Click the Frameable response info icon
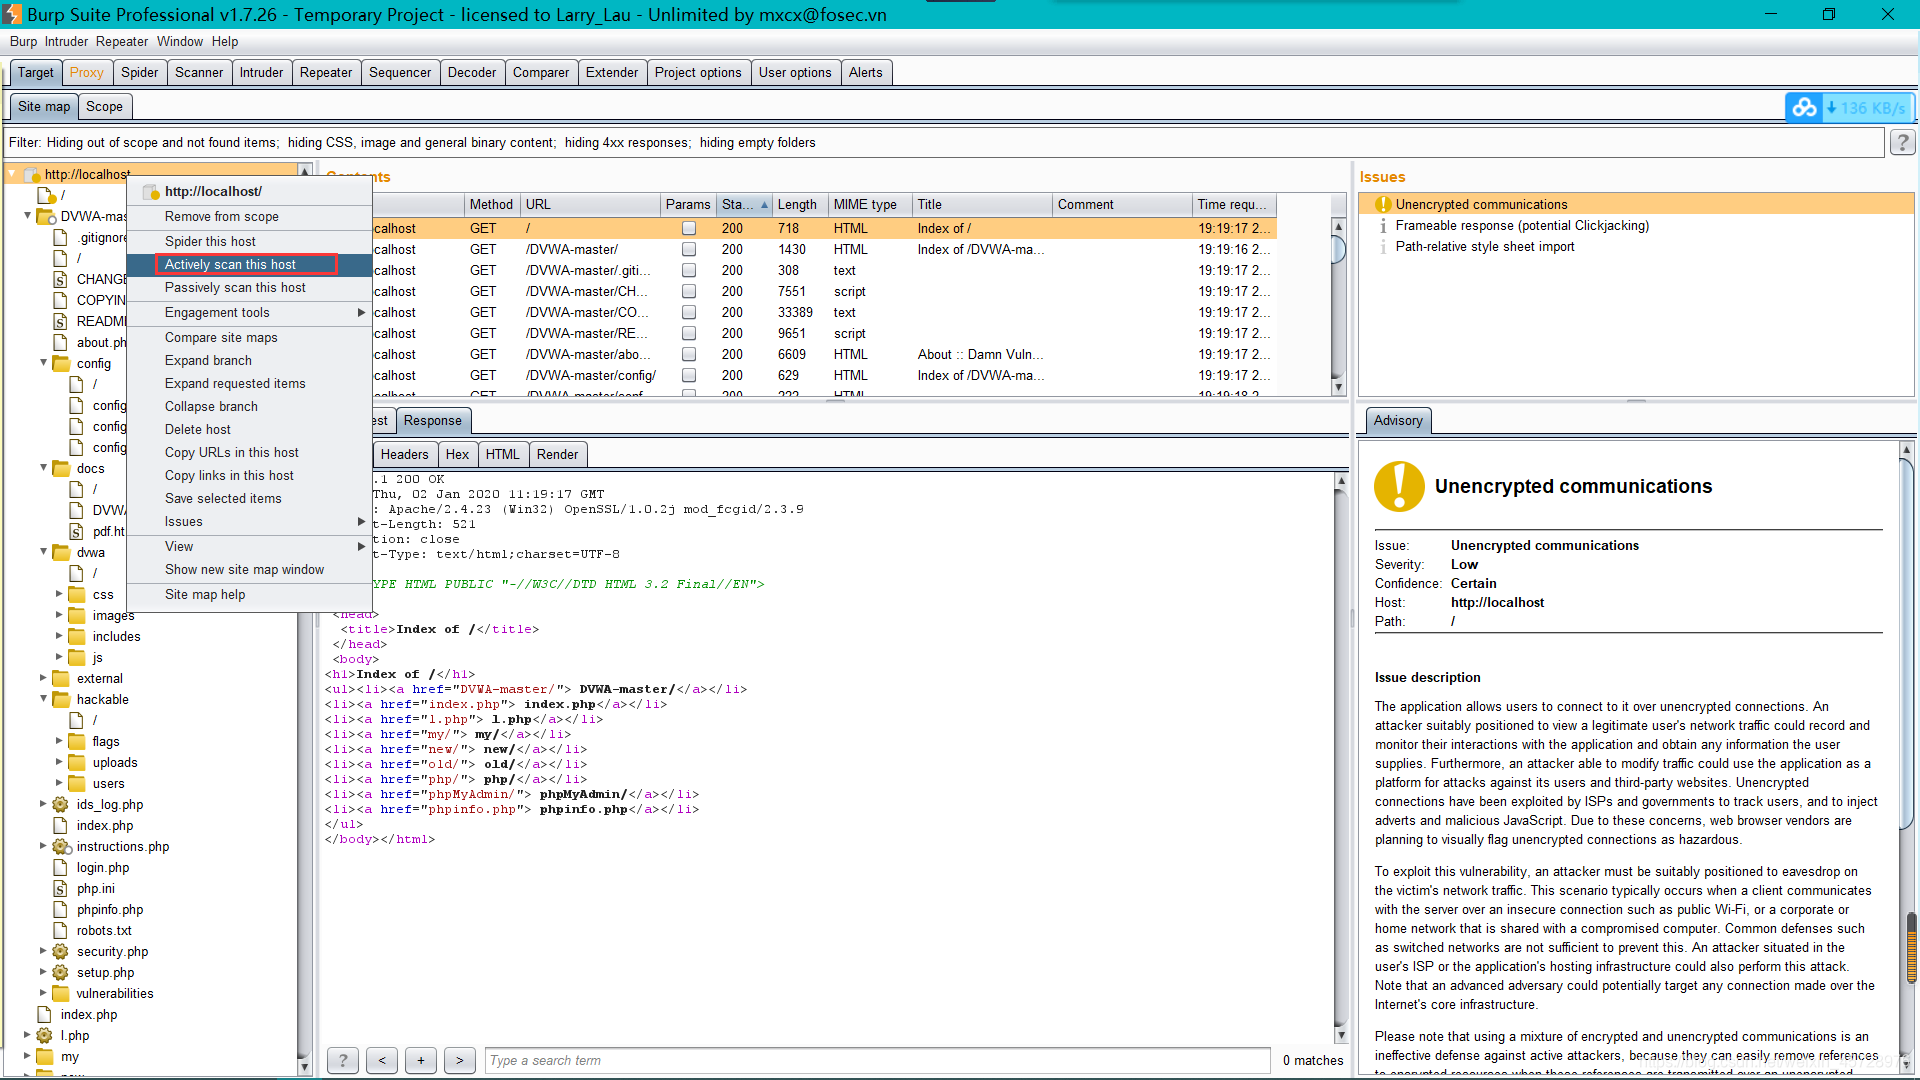This screenshot has height=1080, width=1920. (x=1383, y=226)
